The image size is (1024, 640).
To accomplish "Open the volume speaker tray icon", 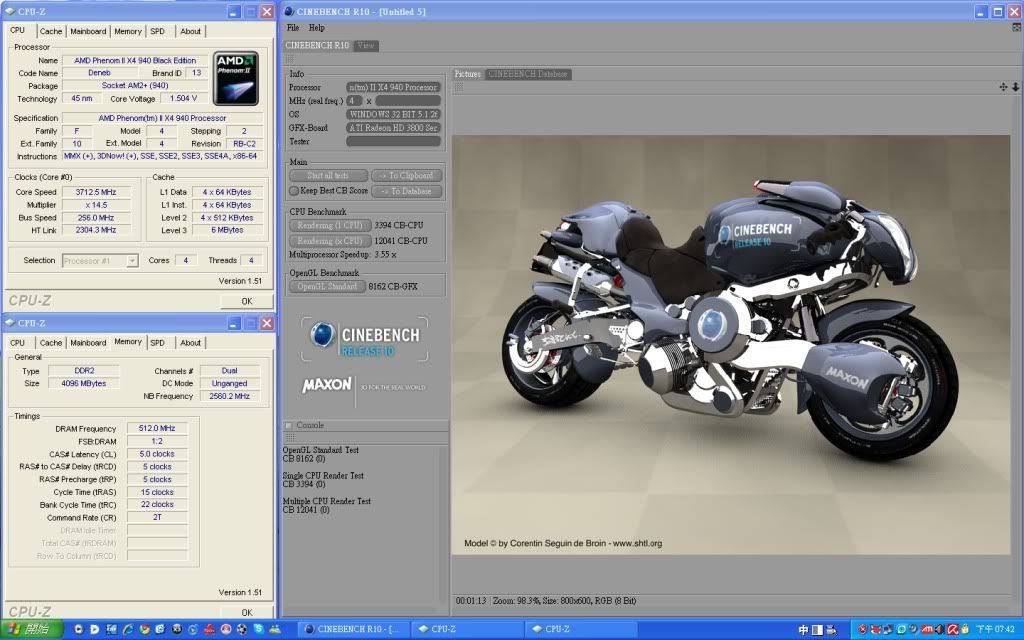I will (x=940, y=629).
